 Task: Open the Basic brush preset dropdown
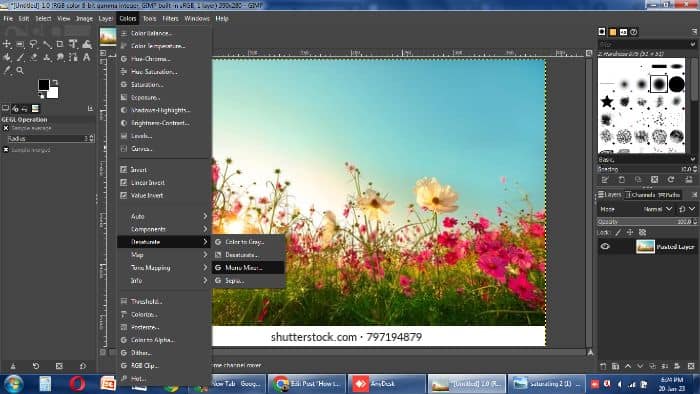click(x=647, y=159)
